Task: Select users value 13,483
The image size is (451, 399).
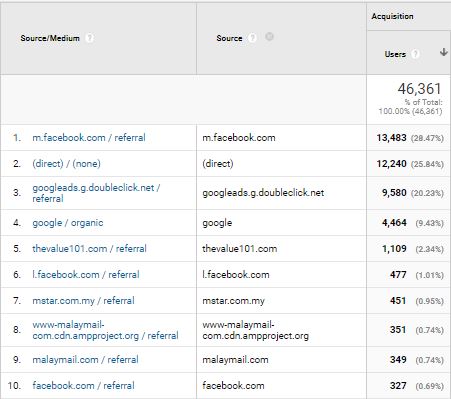Action: 392,138
